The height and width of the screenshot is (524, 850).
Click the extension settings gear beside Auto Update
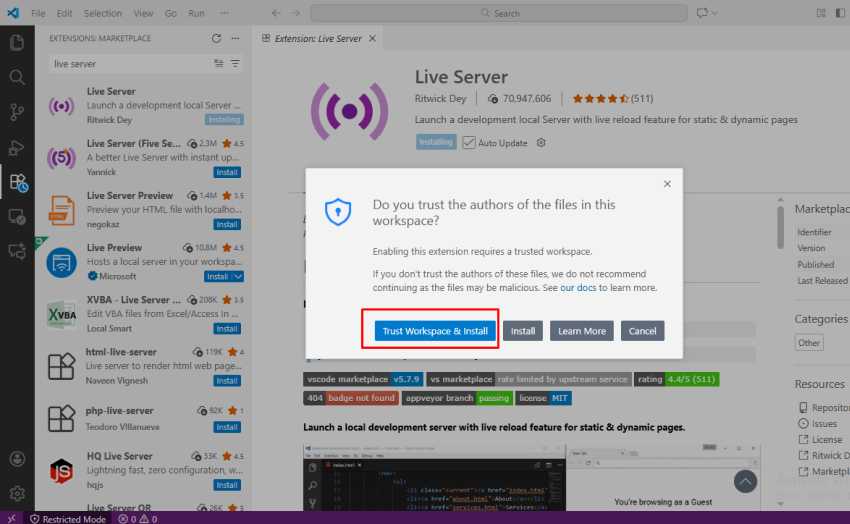(x=540, y=143)
